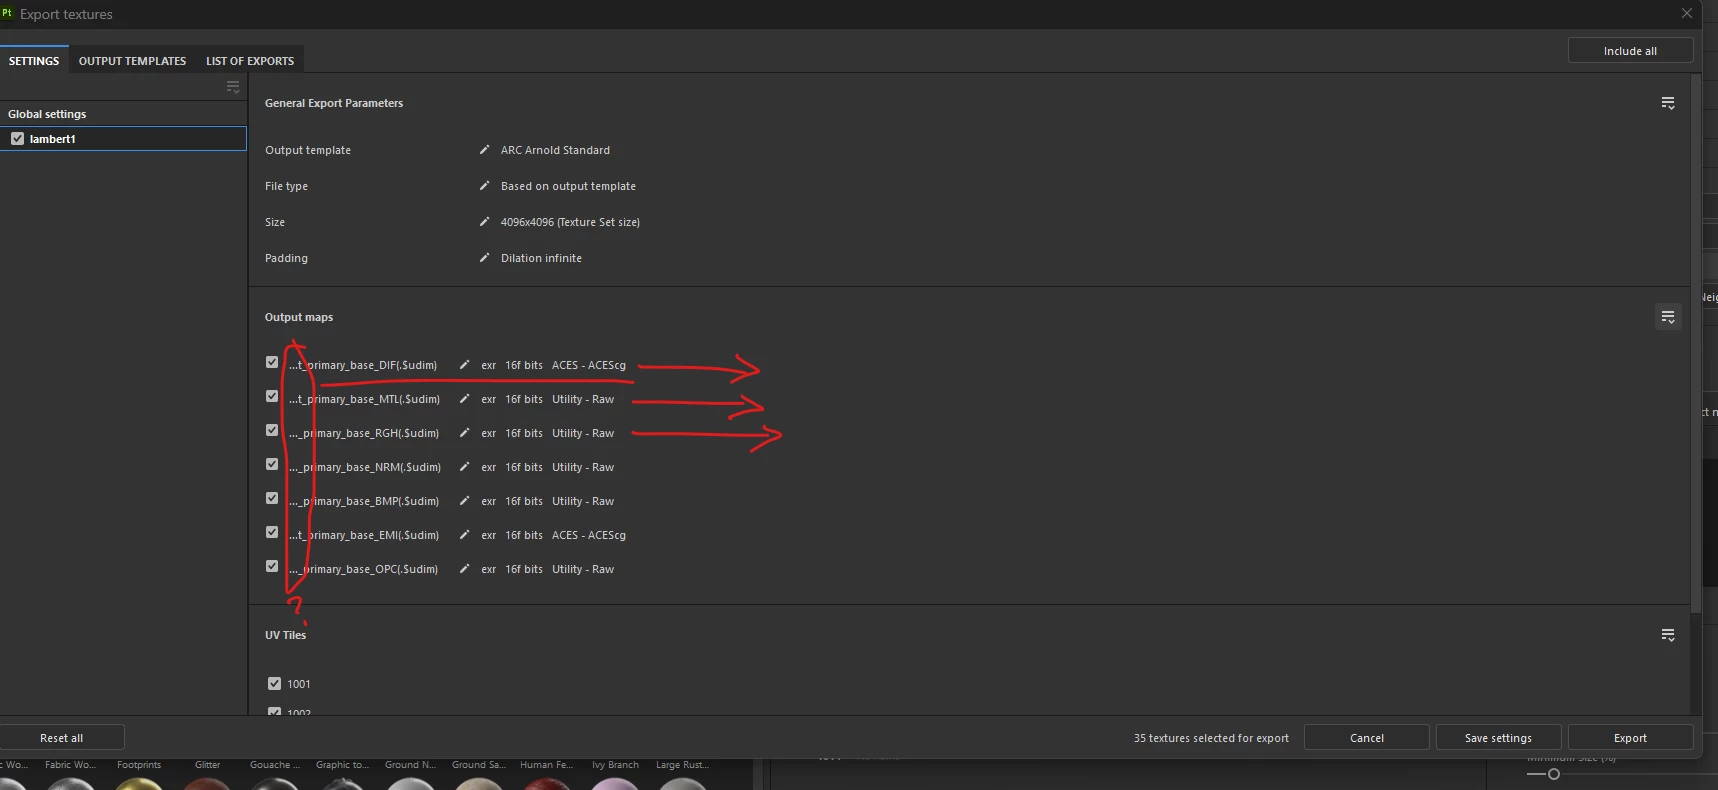The height and width of the screenshot is (790, 1718).
Task: Close the Export textures dialog
Action: (1687, 13)
